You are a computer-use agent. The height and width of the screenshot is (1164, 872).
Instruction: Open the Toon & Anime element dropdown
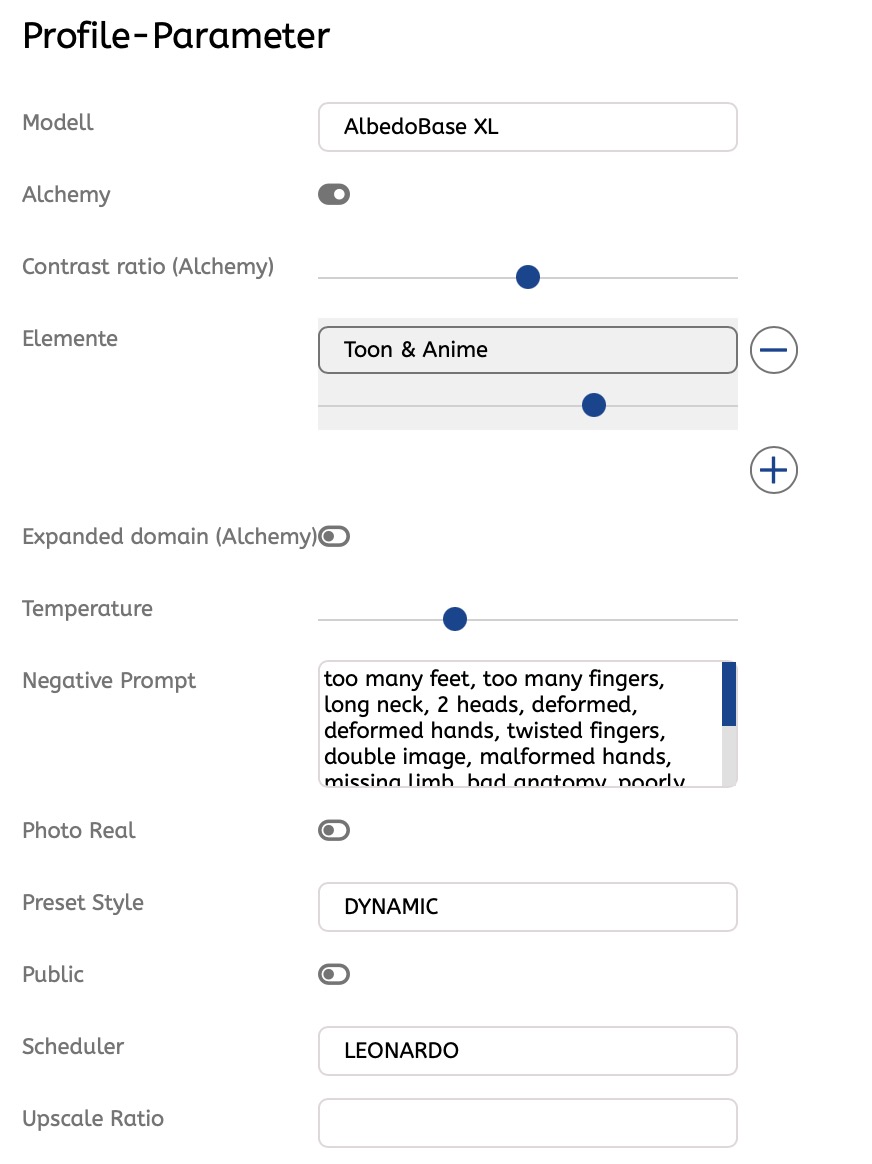527,350
